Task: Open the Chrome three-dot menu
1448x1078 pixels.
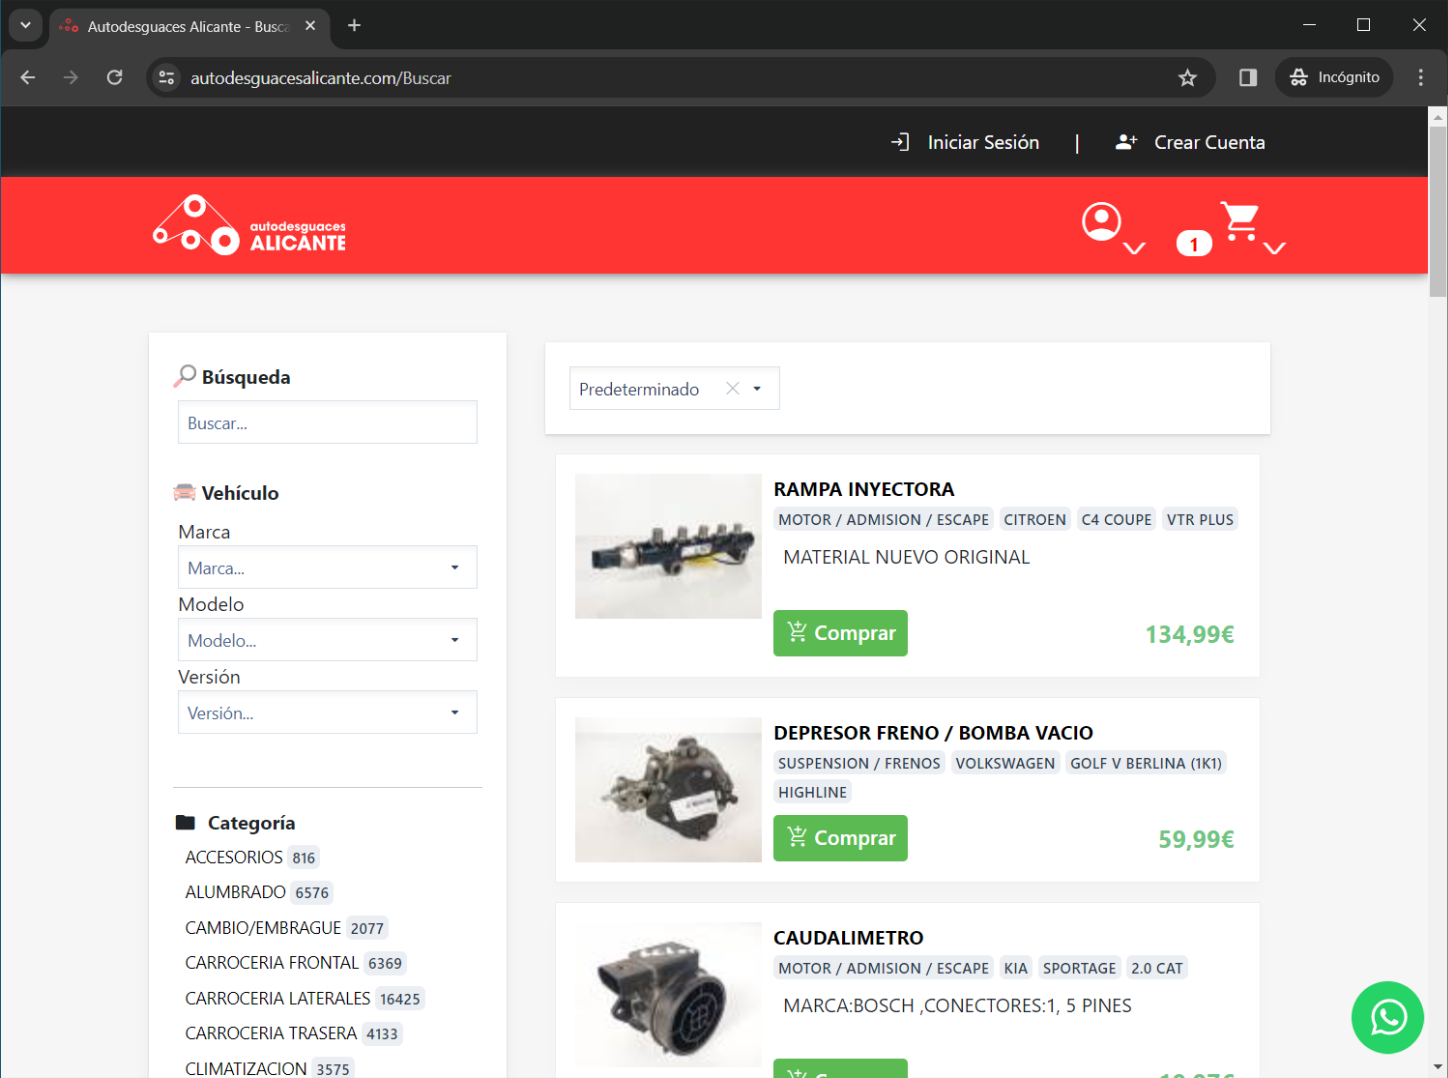Action: pos(1421,77)
